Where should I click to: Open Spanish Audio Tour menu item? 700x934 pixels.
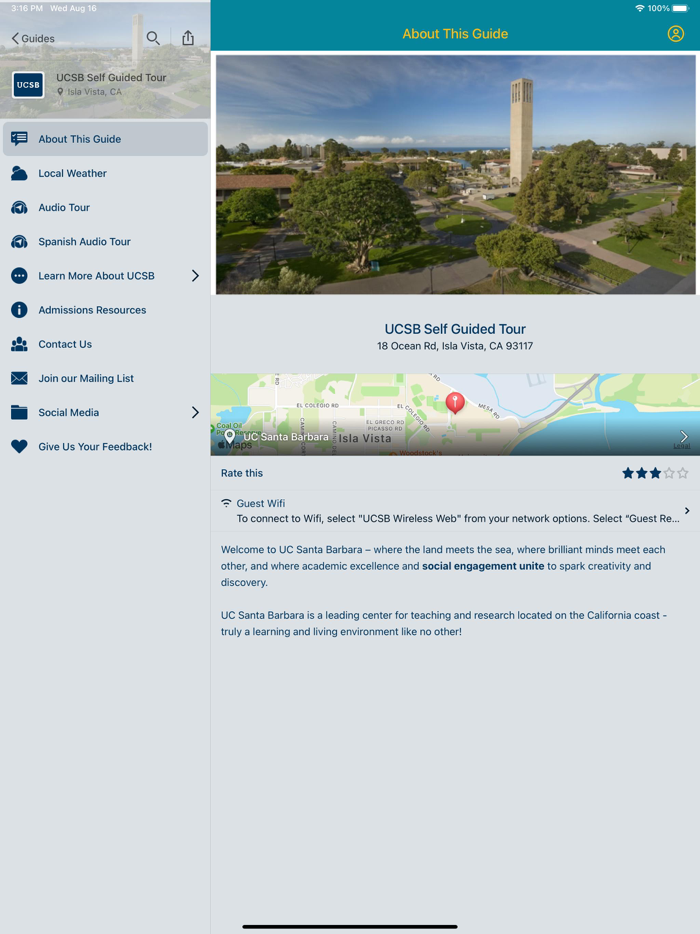coord(105,242)
